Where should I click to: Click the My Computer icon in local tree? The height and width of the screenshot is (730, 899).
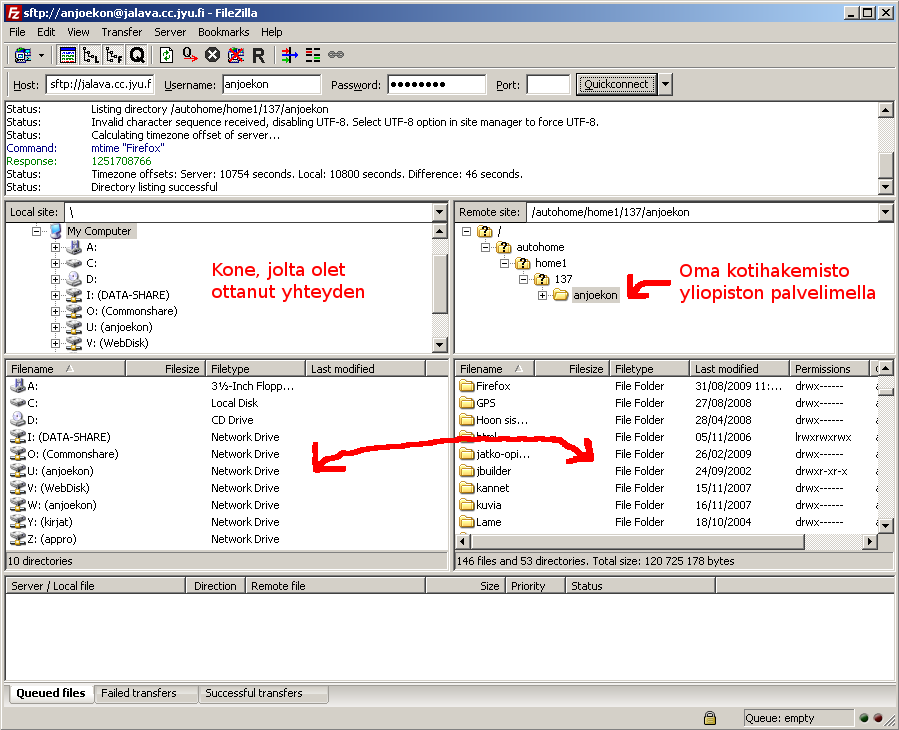[x=56, y=231]
